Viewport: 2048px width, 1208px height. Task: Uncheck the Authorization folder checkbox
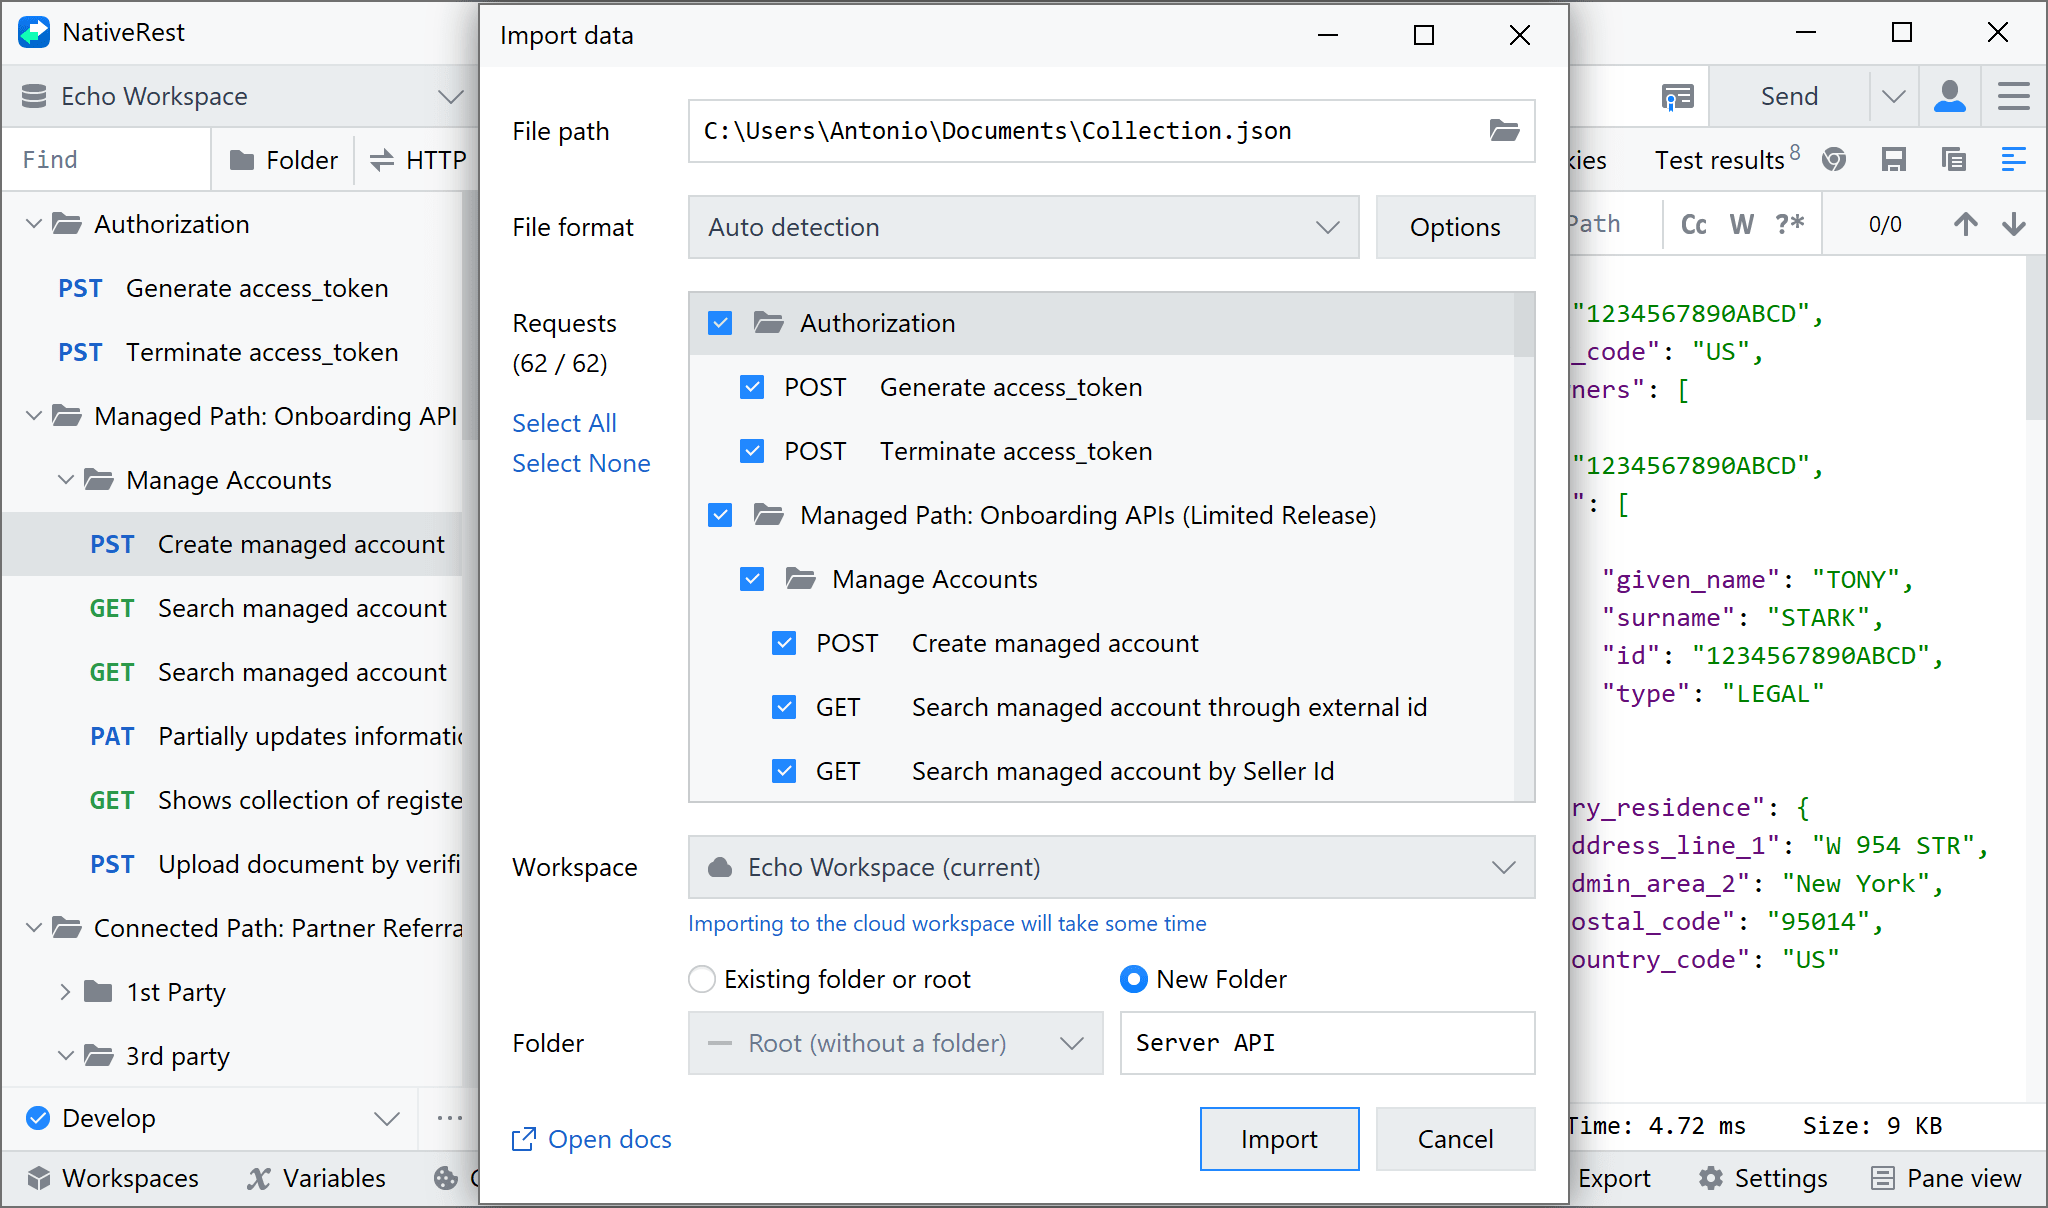(x=720, y=323)
